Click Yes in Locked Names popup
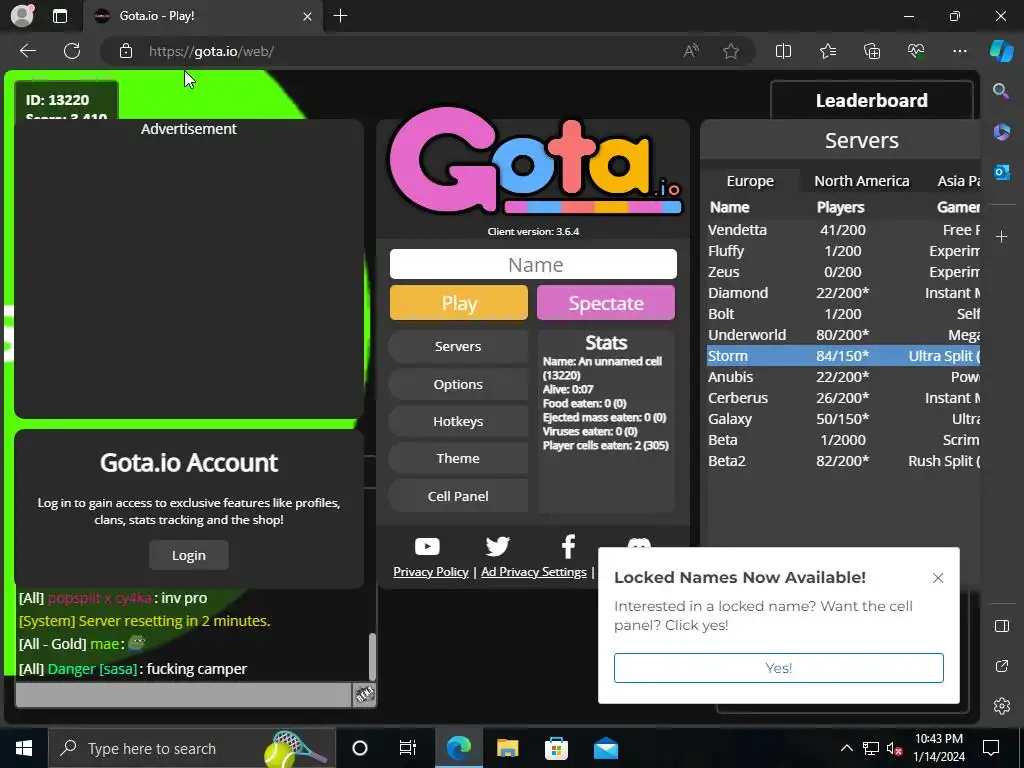The height and width of the screenshot is (768, 1024). [778, 667]
